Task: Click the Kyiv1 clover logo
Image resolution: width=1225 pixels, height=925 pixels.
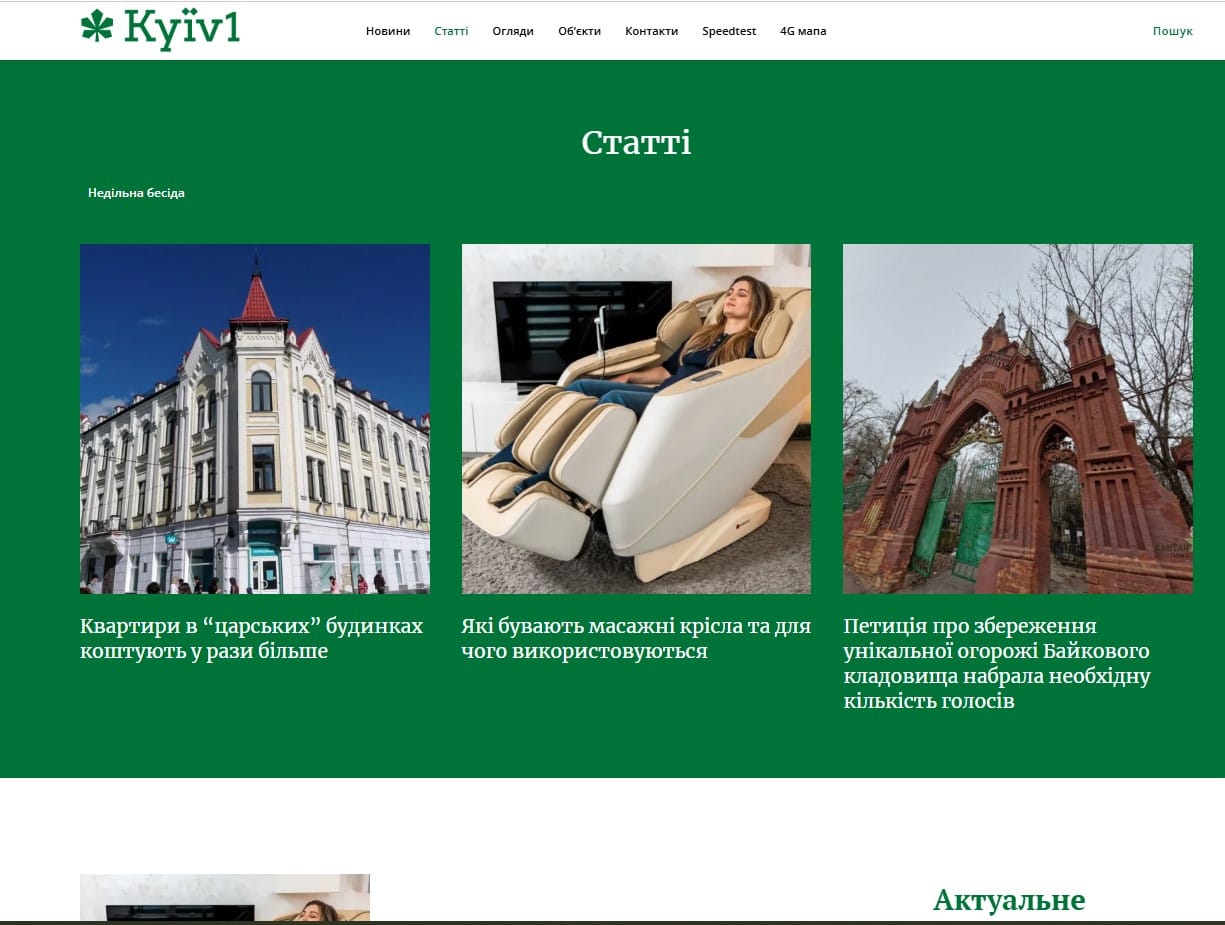Action: coord(160,29)
